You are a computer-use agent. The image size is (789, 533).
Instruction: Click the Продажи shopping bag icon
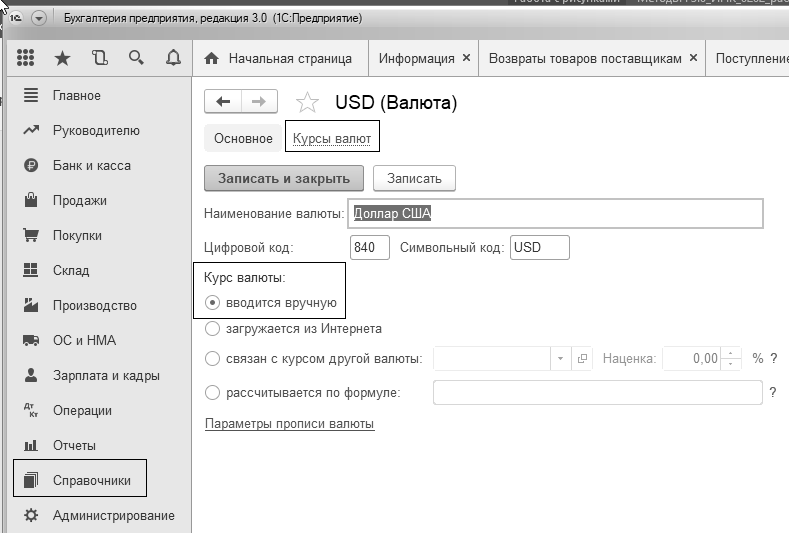tap(31, 200)
